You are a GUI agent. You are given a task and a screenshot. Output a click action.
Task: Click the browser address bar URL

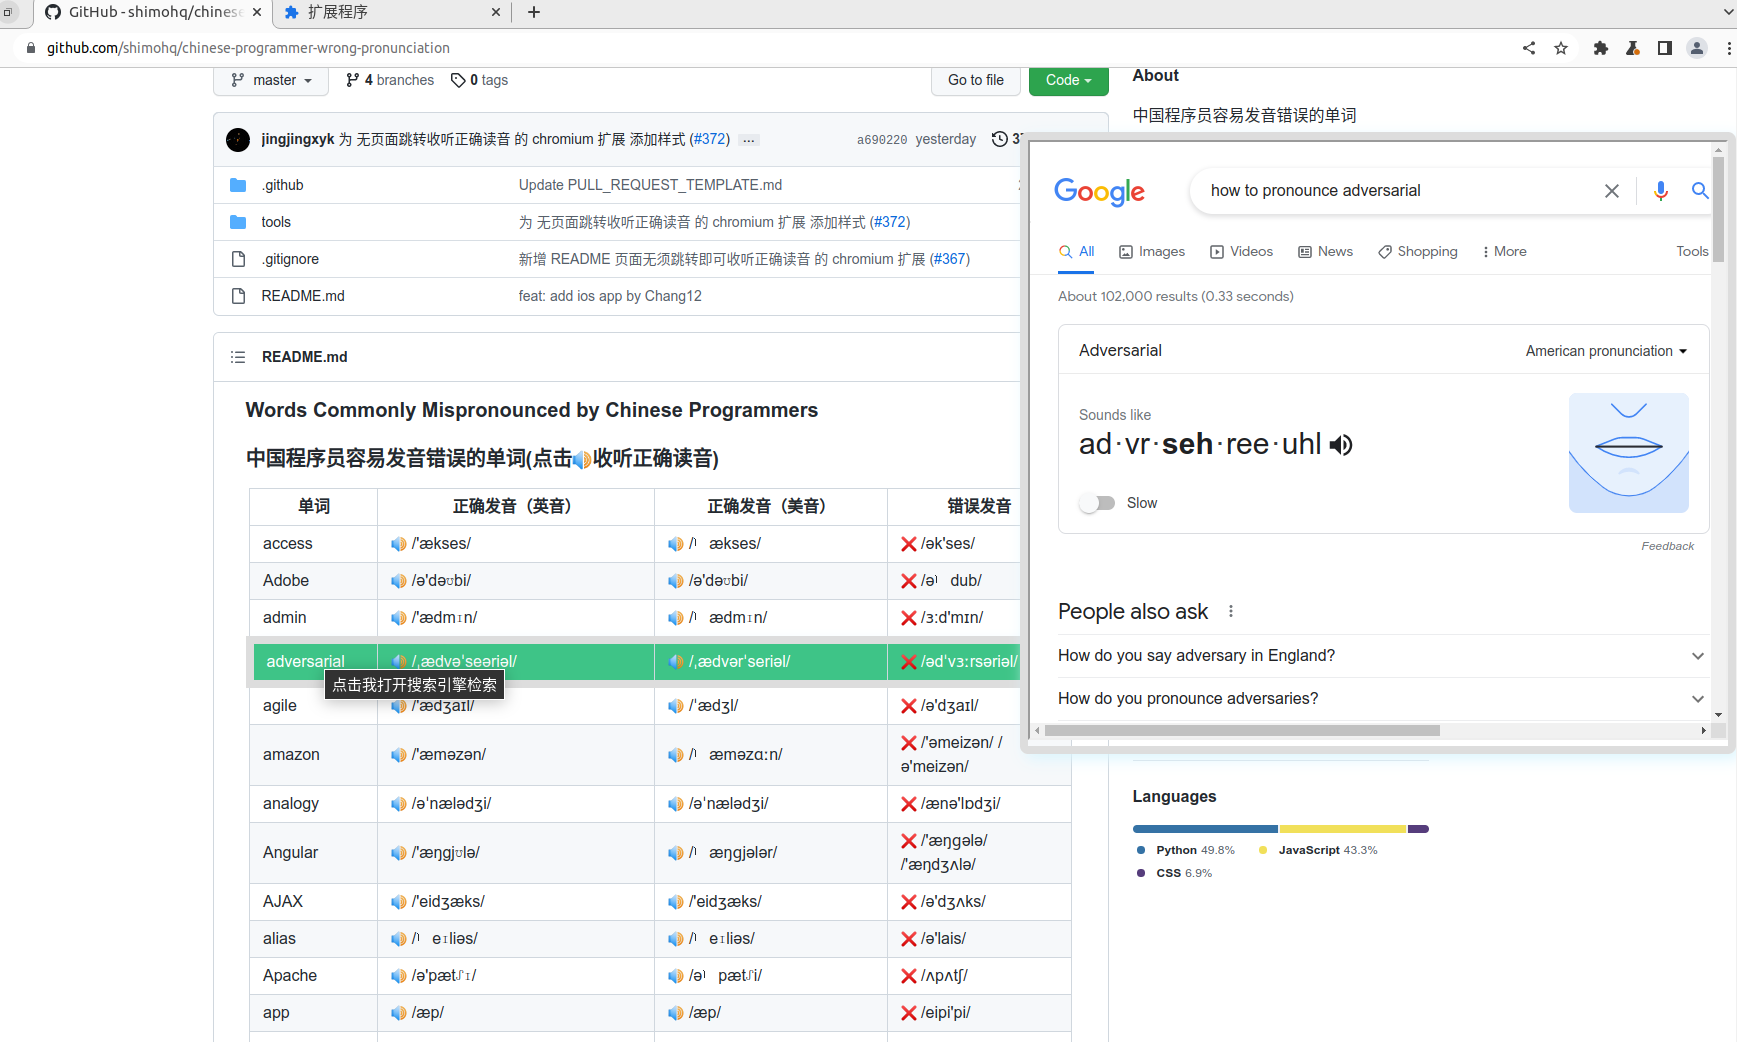click(248, 48)
